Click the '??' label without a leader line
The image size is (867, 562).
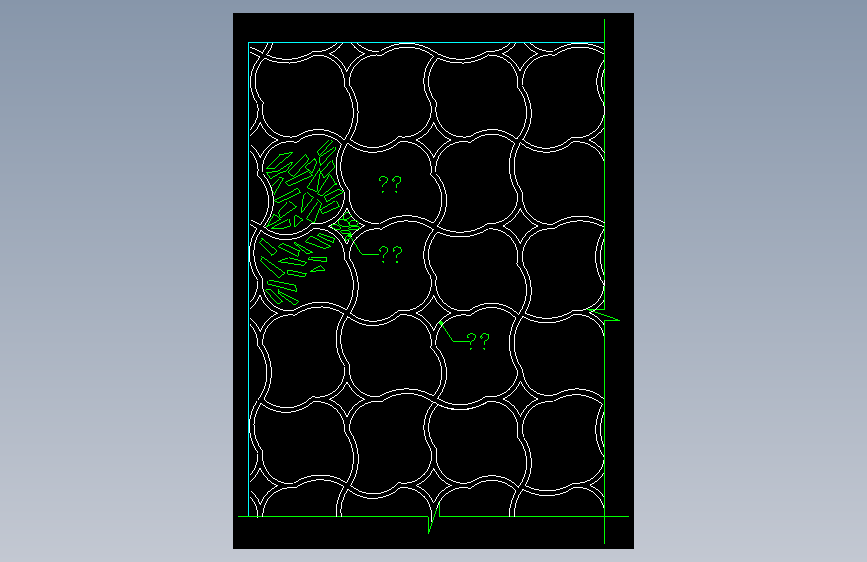tap(390, 184)
